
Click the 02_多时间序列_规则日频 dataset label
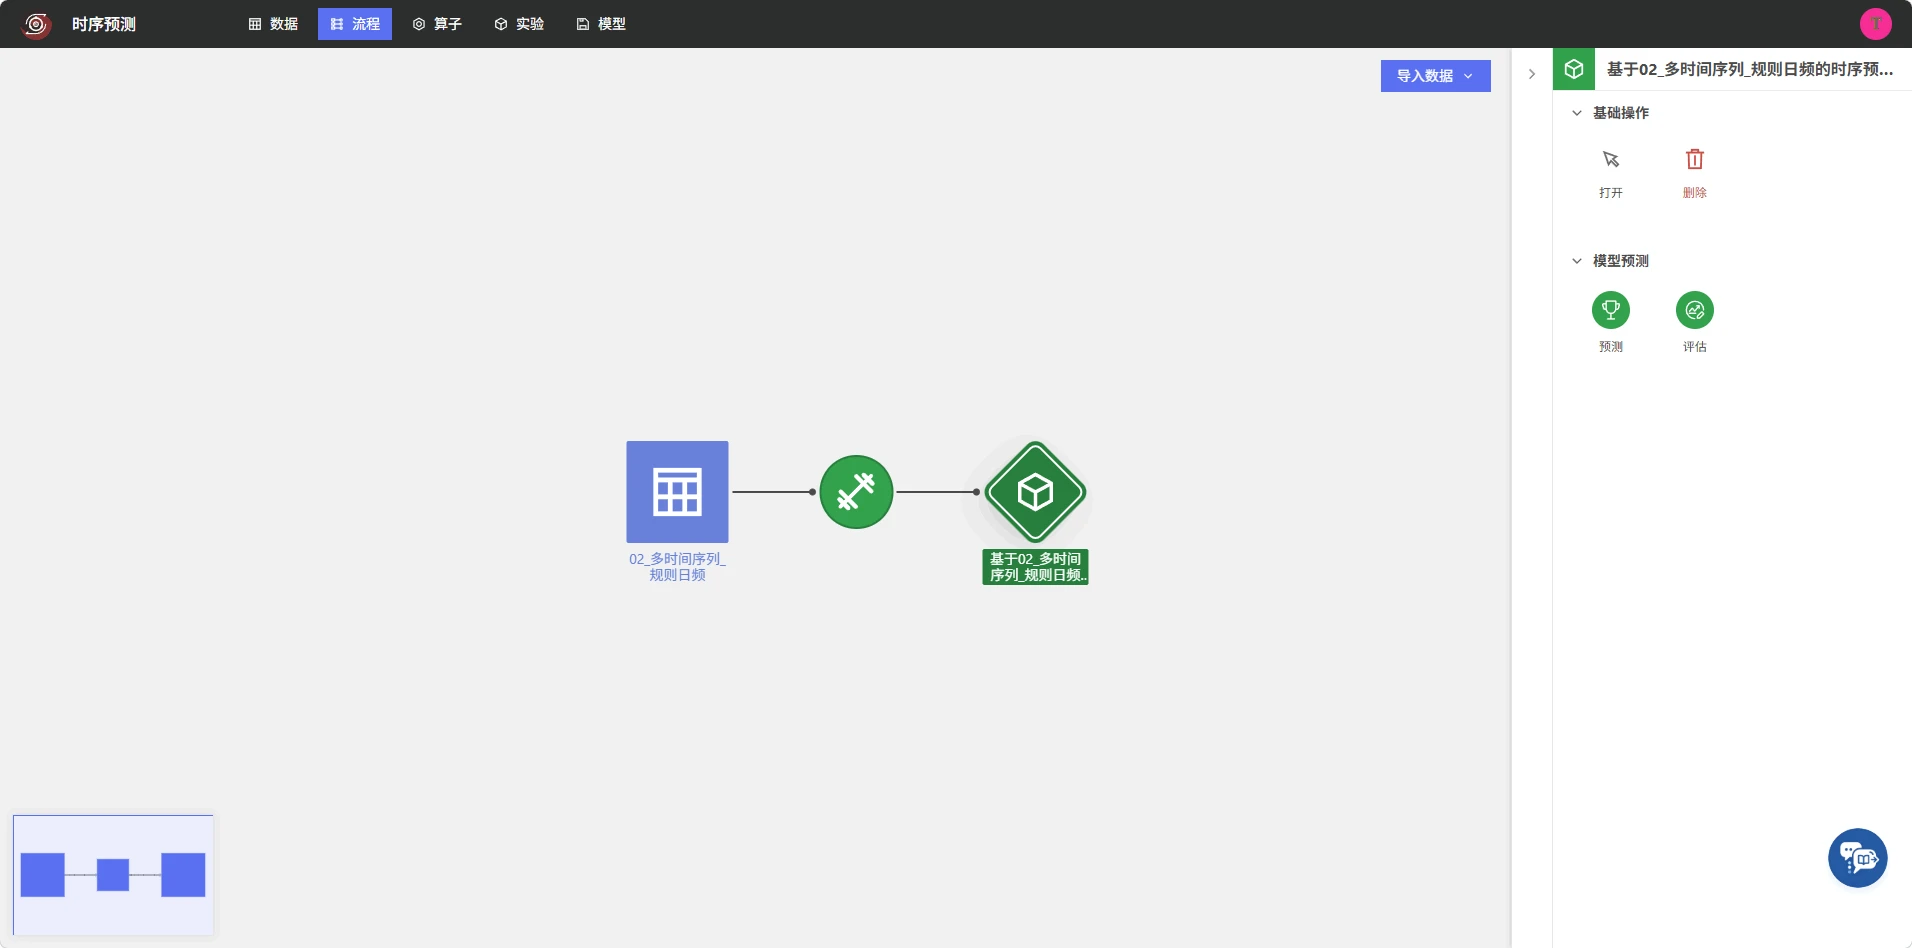pyautogui.click(x=677, y=567)
